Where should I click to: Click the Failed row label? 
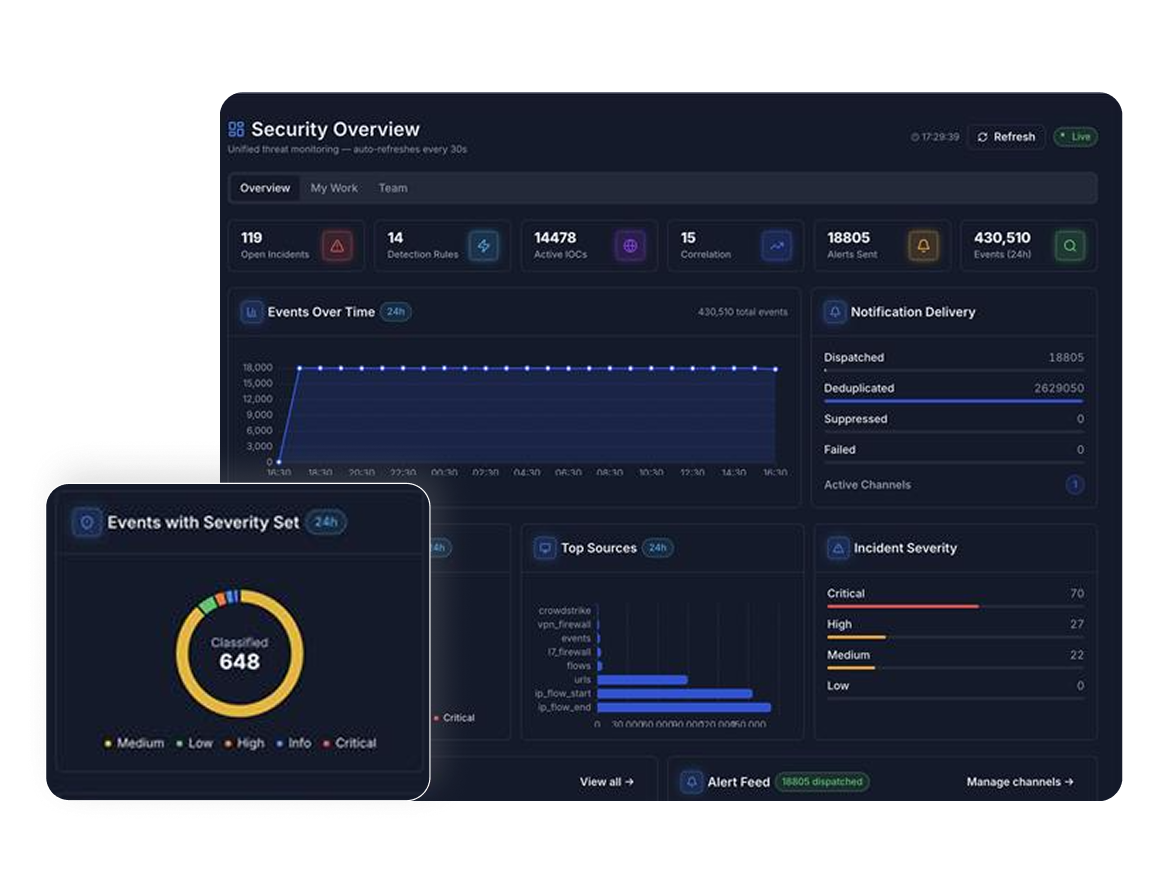tap(840, 450)
